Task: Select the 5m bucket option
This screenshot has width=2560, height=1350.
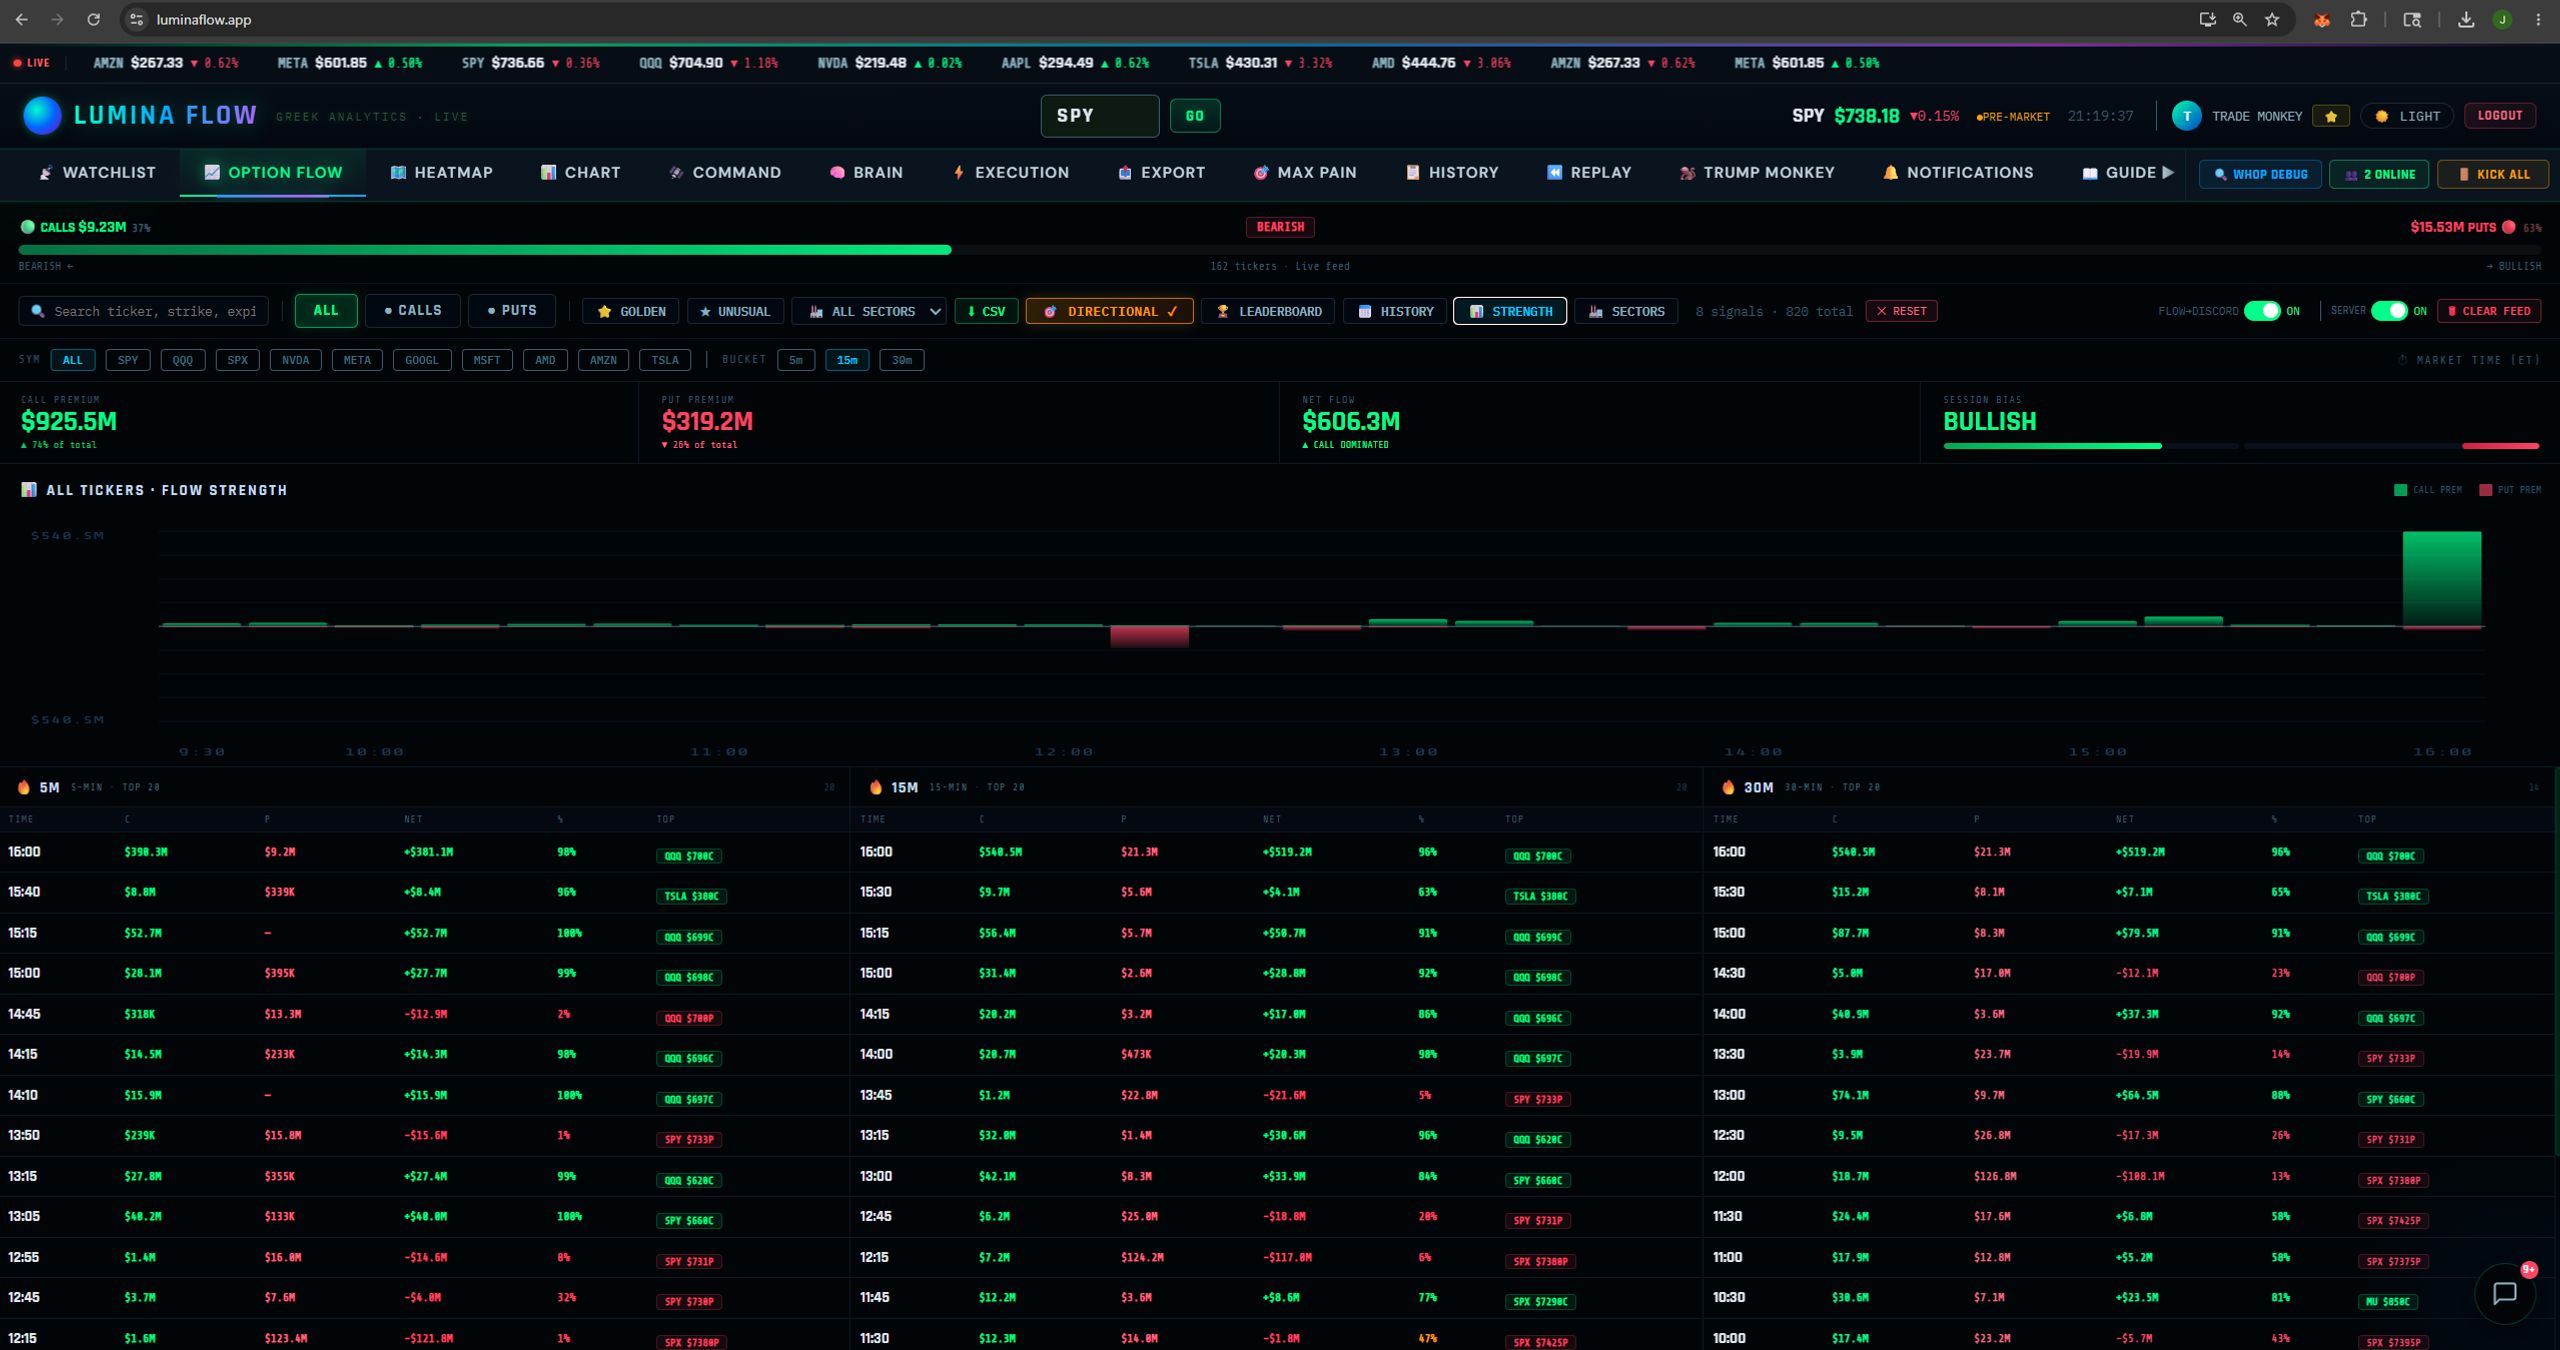Action: [x=796, y=360]
